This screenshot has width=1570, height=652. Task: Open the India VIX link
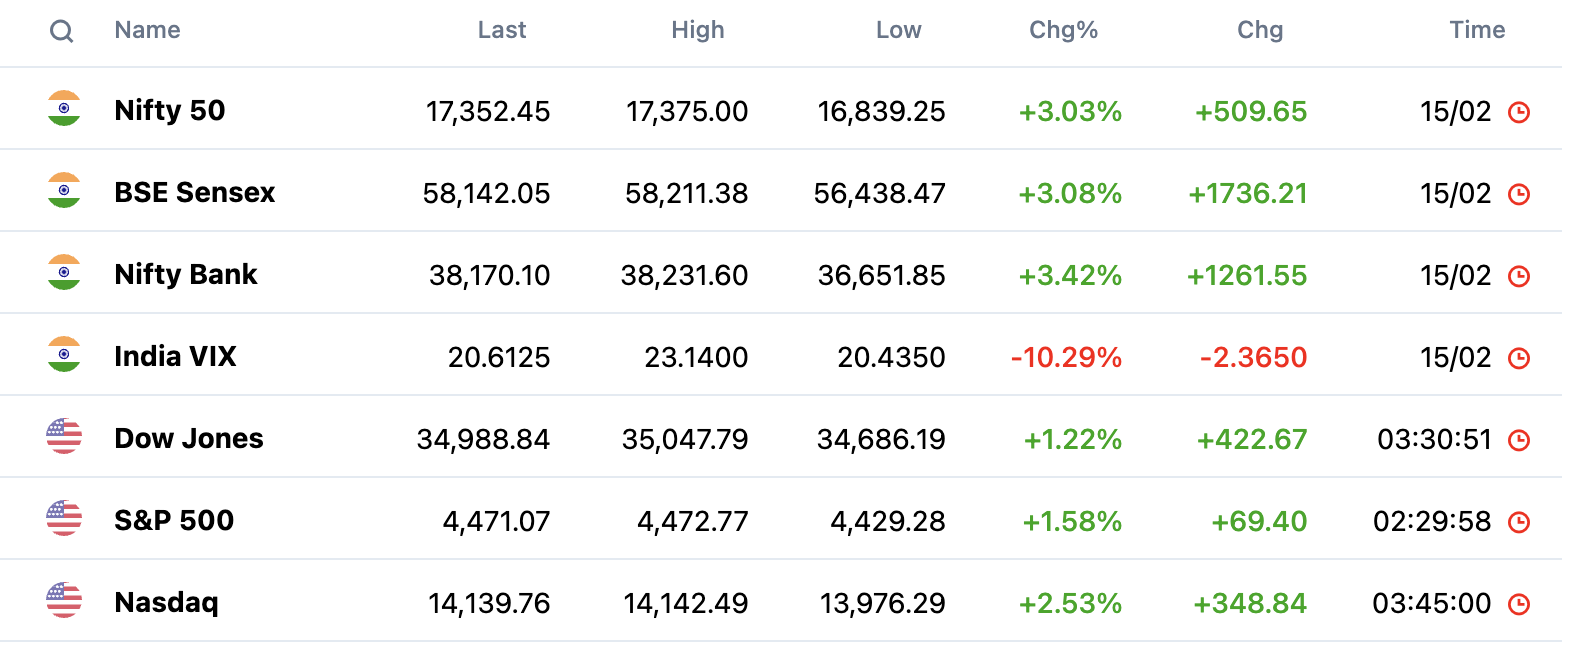(175, 356)
